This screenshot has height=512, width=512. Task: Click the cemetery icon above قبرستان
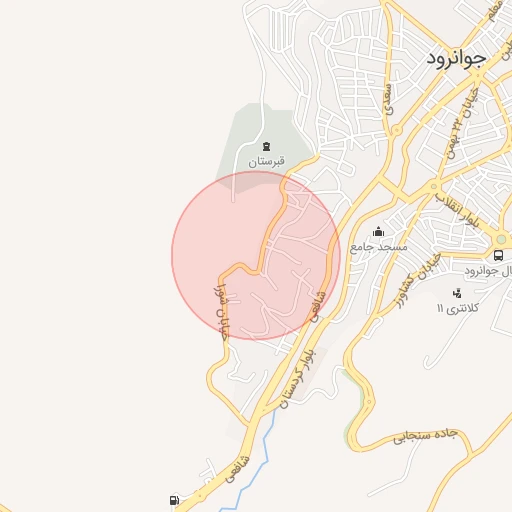(266, 147)
